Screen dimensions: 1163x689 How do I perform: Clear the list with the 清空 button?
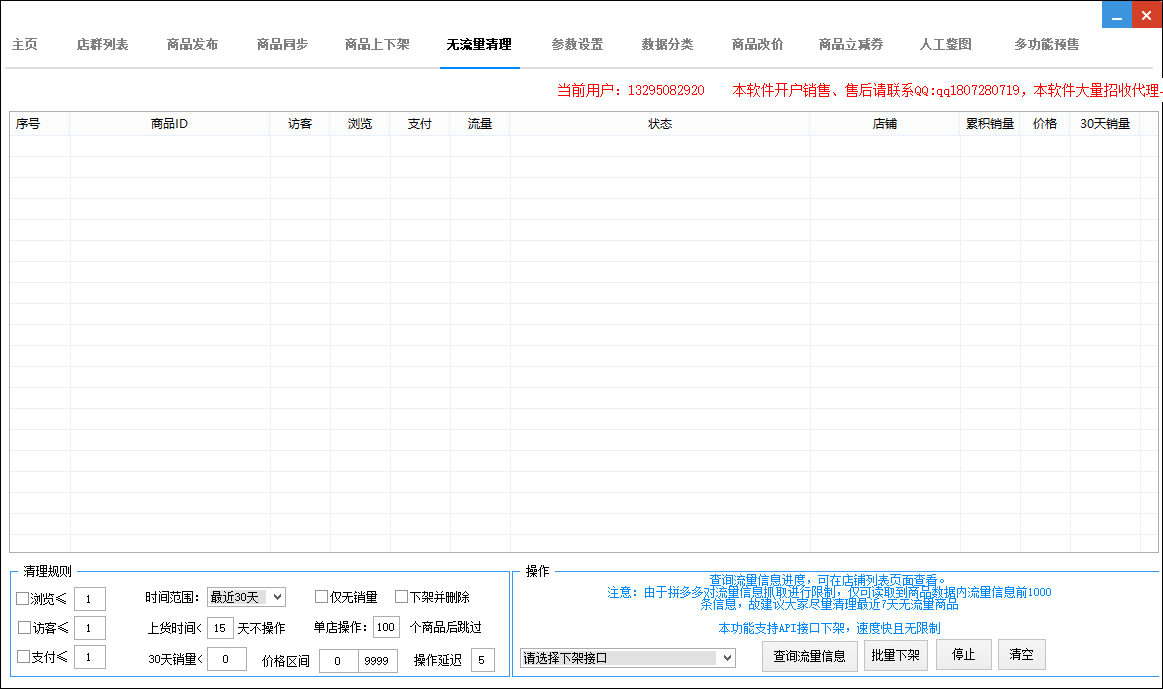coord(1021,655)
